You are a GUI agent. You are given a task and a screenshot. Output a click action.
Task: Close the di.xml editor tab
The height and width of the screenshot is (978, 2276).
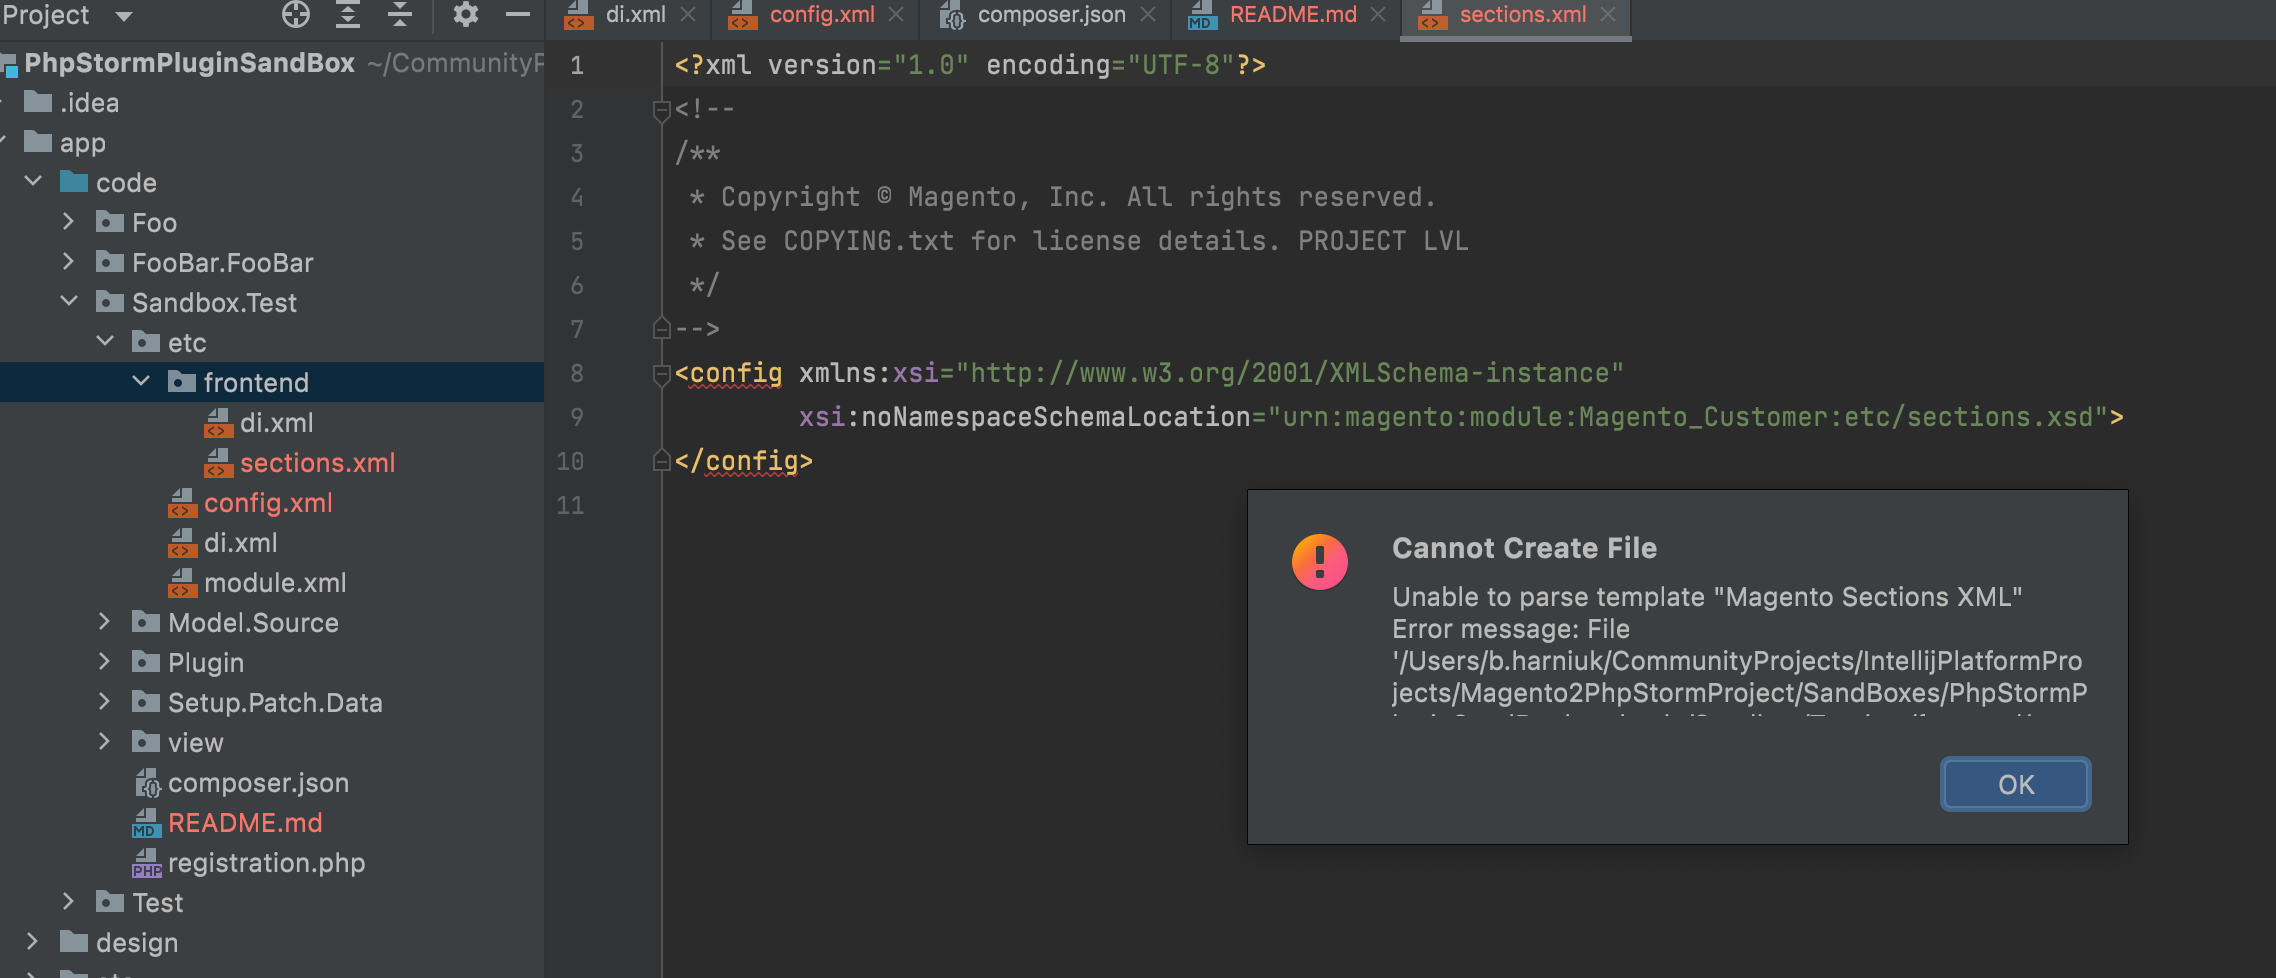(688, 15)
